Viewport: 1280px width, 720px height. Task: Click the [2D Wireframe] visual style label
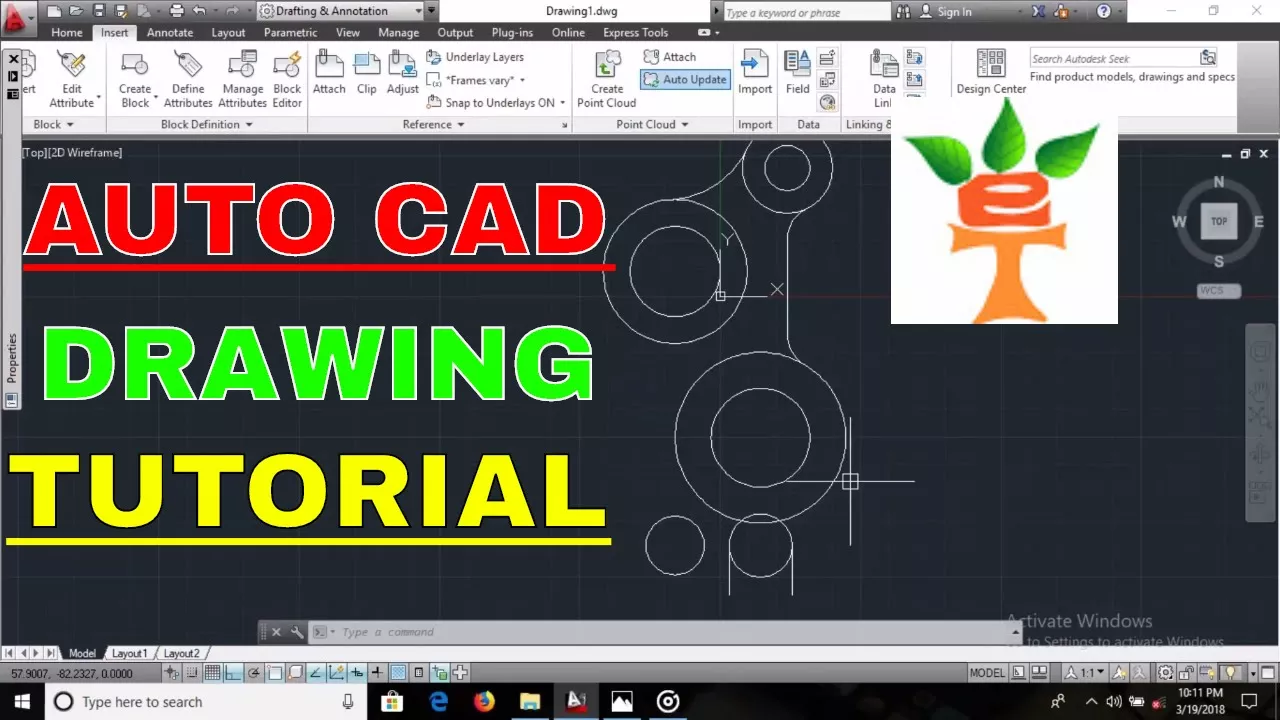(x=85, y=152)
